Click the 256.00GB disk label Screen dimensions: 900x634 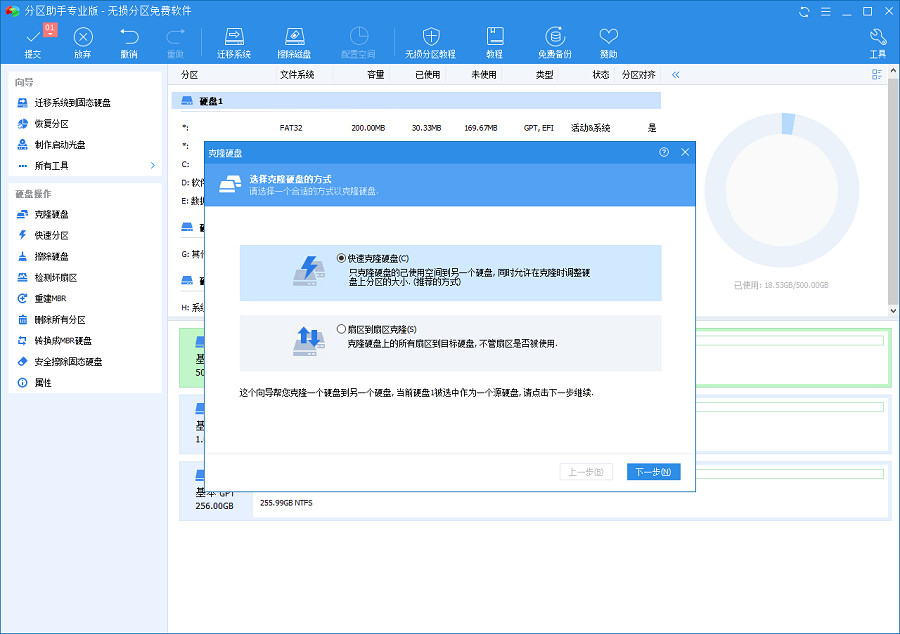tap(214, 506)
